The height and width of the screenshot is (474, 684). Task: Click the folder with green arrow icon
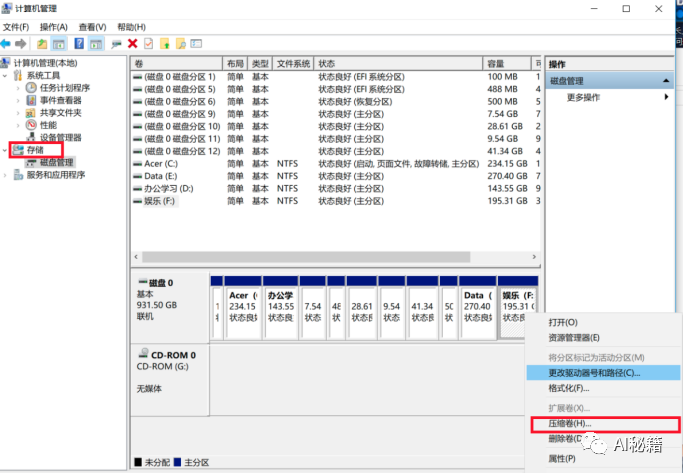(164, 44)
